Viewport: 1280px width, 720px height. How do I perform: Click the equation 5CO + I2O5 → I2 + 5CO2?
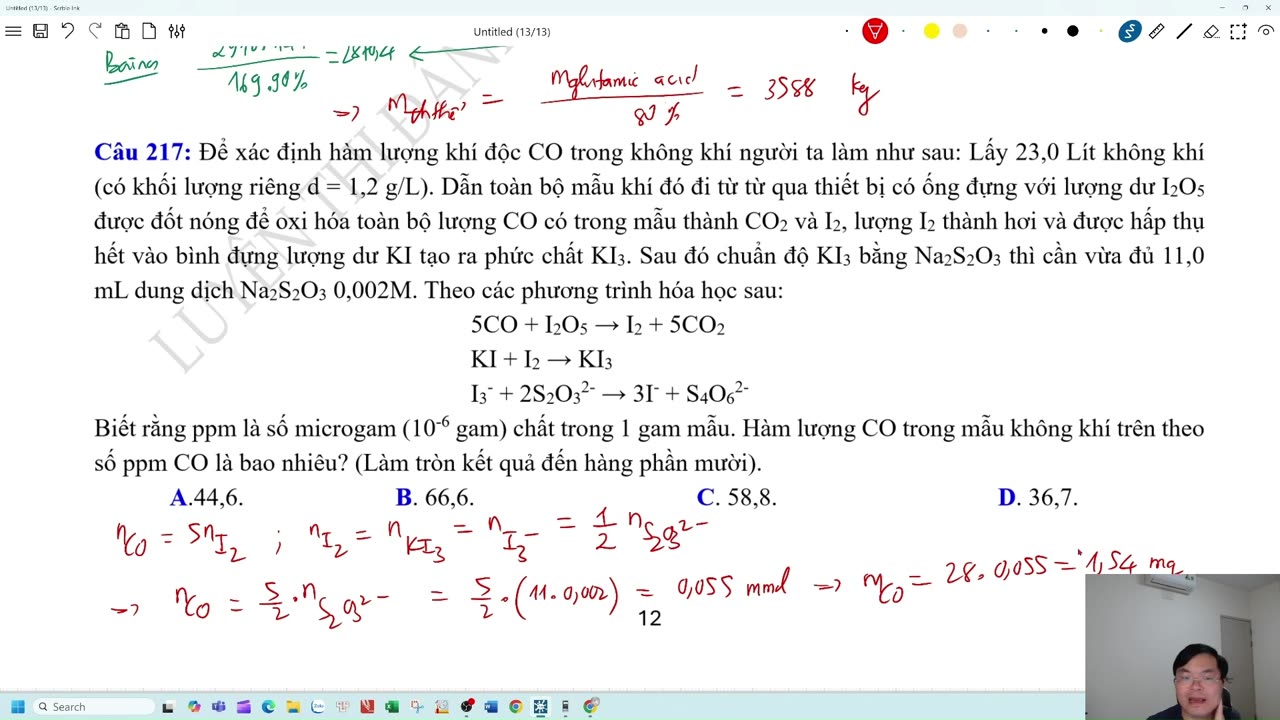598,326
